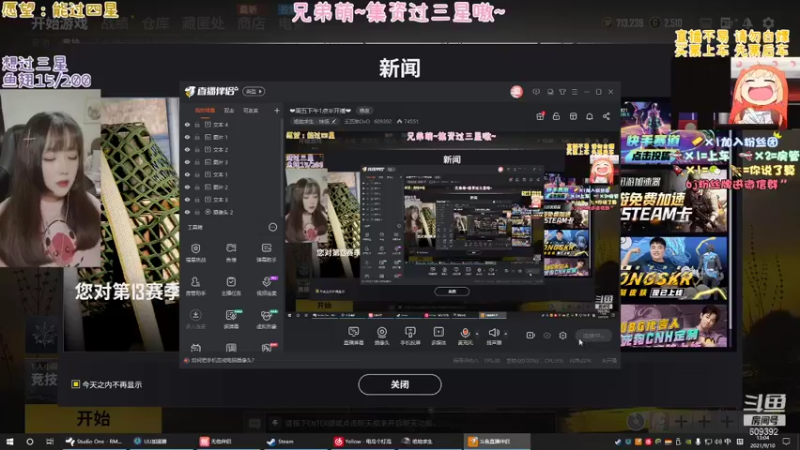This screenshot has height=450, width=800.
Task: Open notifications bell in the companion
Action: coord(589,116)
